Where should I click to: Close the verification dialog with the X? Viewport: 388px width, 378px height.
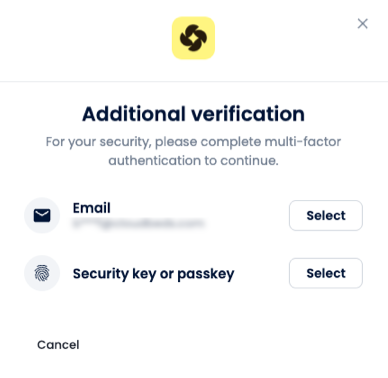(x=362, y=24)
